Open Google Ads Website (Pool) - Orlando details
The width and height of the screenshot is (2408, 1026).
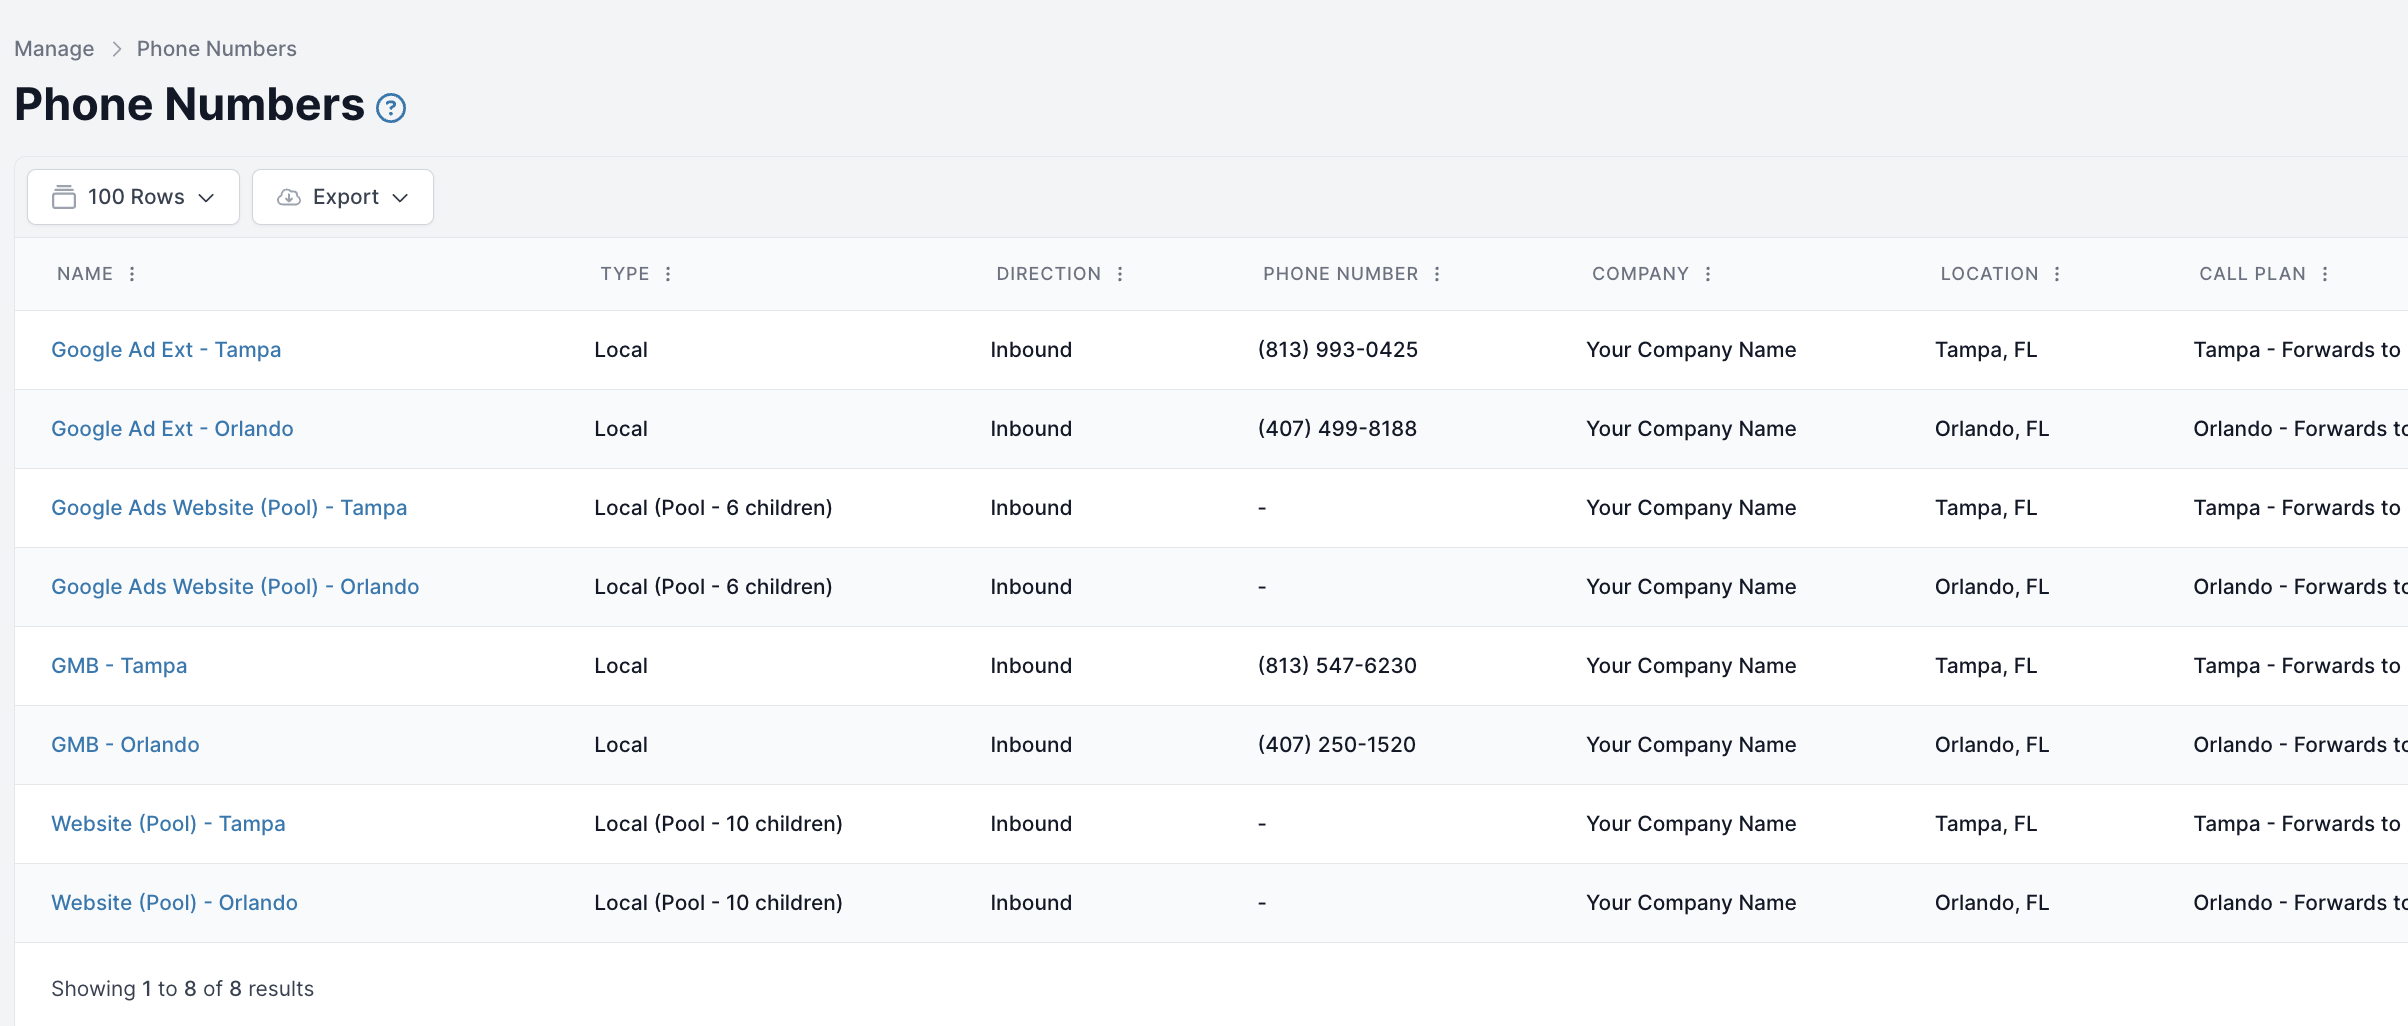click(x=235, y=586)
